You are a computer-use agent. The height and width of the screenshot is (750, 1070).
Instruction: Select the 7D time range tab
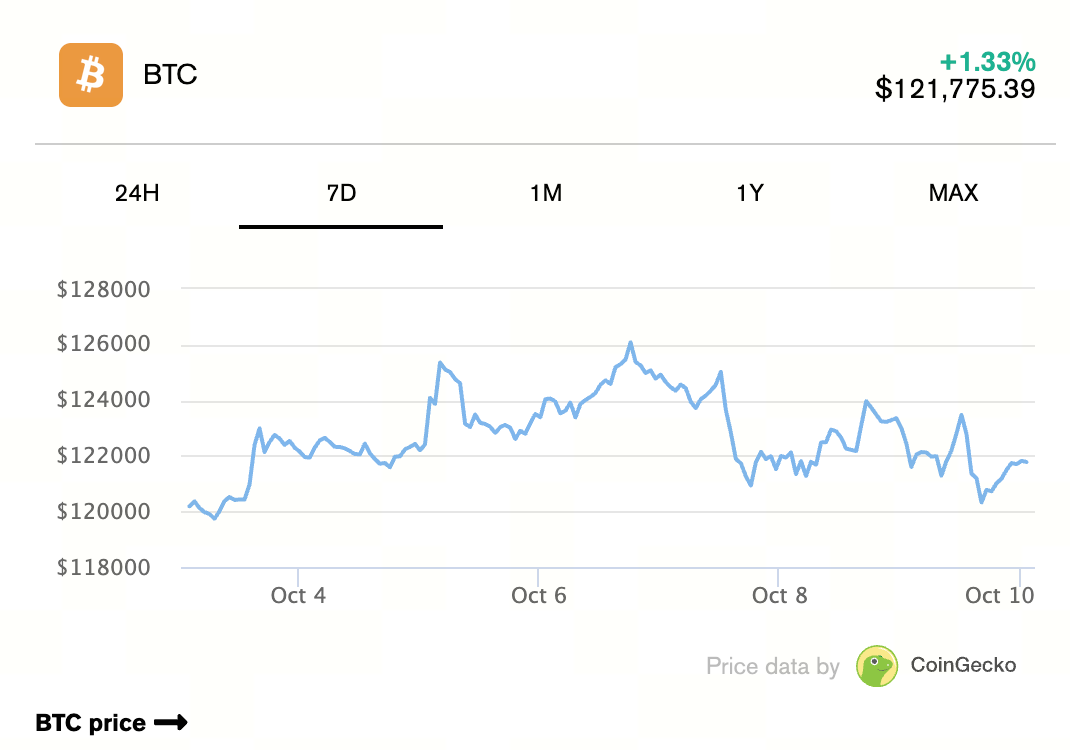341,193
